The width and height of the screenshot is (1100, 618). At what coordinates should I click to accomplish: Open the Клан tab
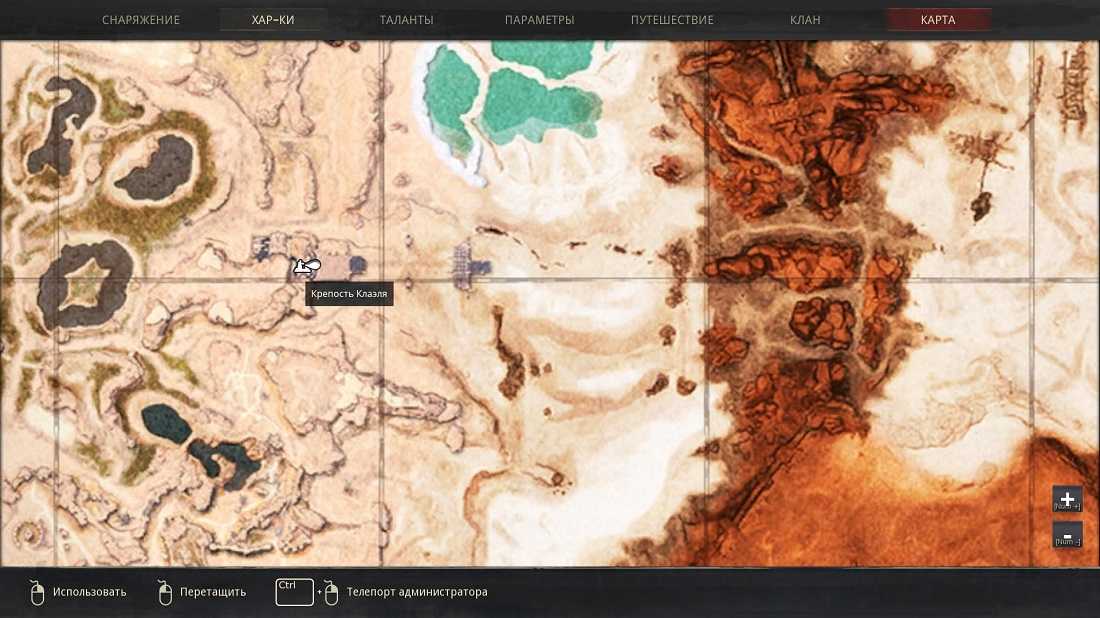(805, 20)
